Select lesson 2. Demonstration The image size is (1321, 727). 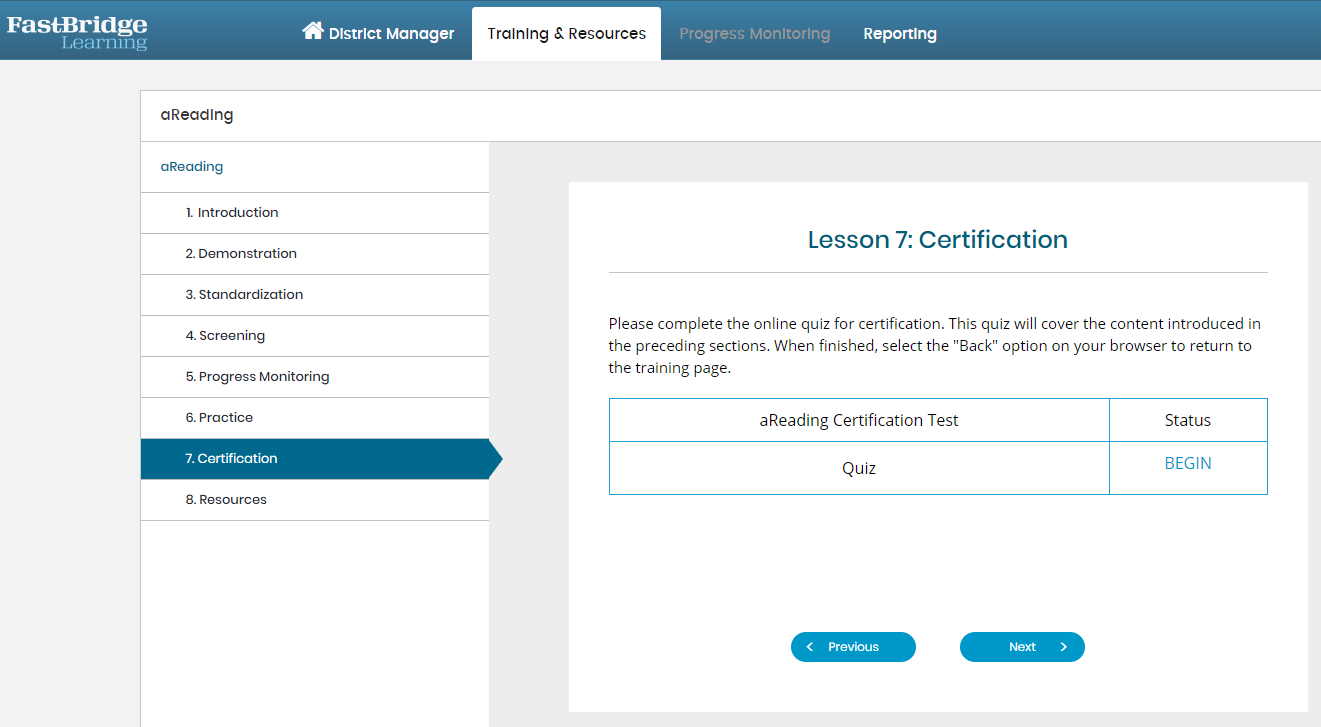coord(315,254)
